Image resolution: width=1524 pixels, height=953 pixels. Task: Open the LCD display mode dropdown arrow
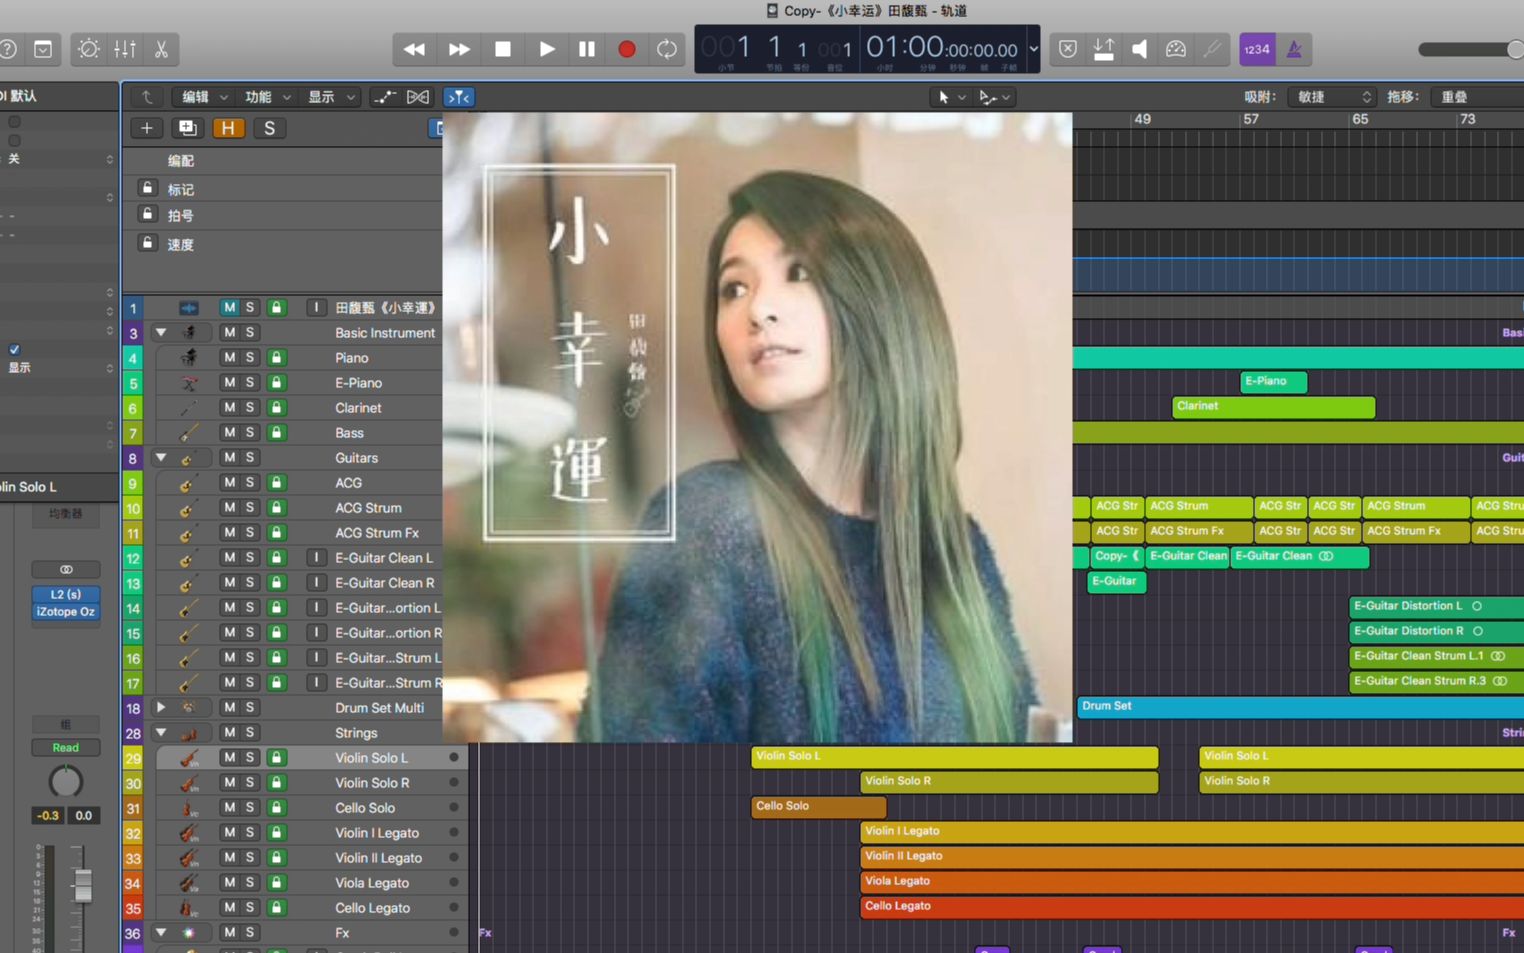coord(1033,49)
